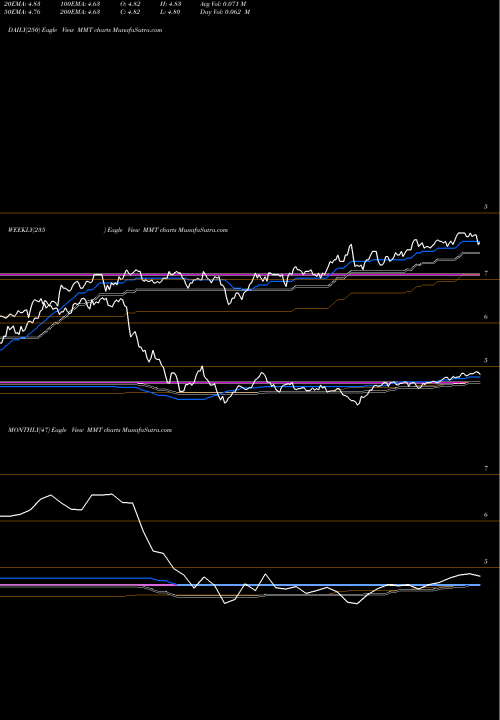This screenshot has height=720, width=500.
Task: Click the Avg Vol value
Action: [x=224, y=3]
